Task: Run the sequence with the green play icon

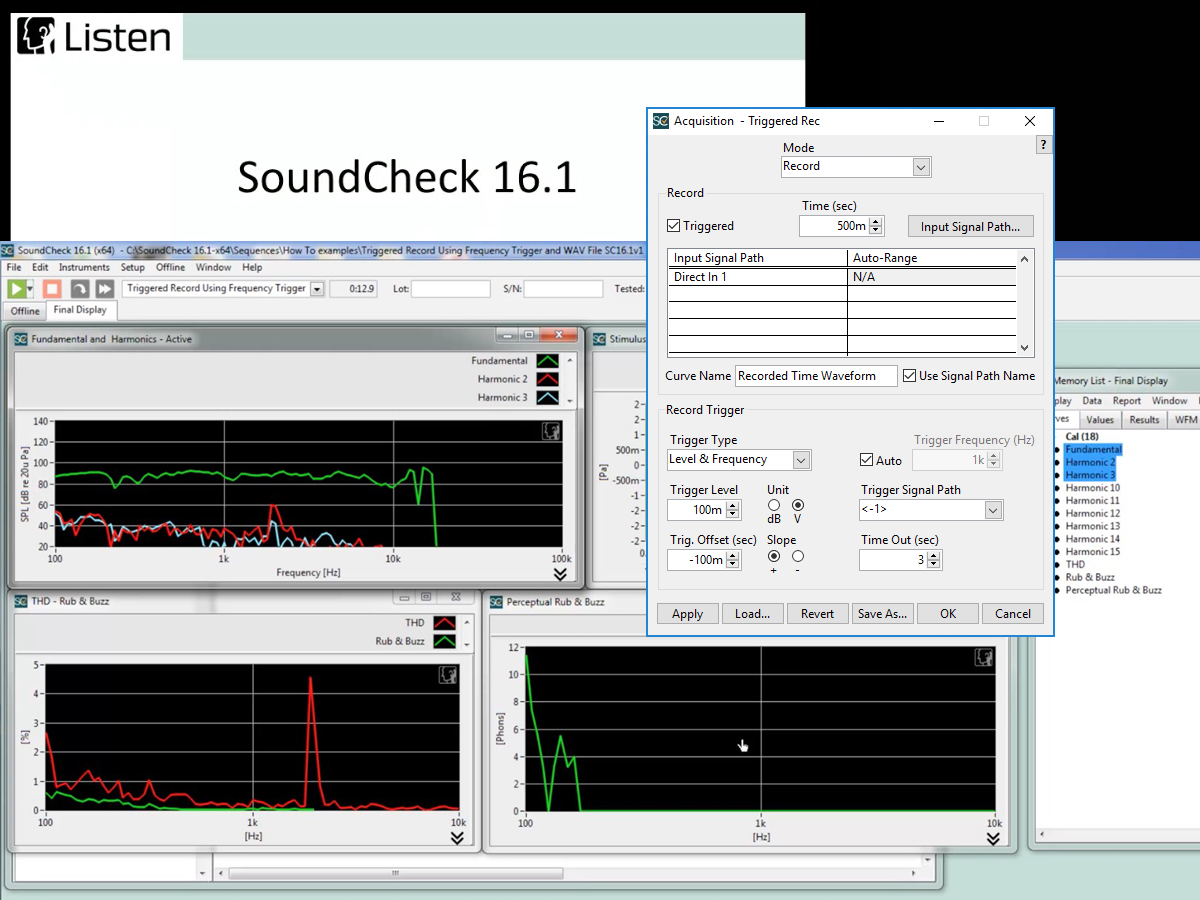Action: pyautogui.click(x=17, y=288)
